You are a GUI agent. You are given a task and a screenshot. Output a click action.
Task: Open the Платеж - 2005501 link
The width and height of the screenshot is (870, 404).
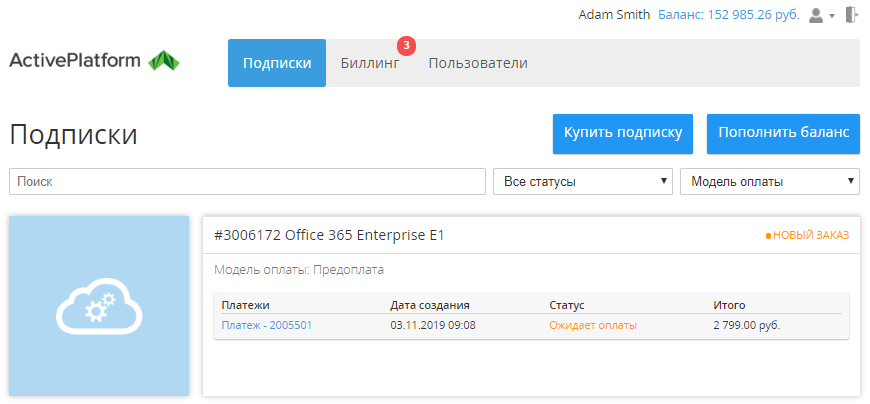pyautogui.click(x=266, y=325)
